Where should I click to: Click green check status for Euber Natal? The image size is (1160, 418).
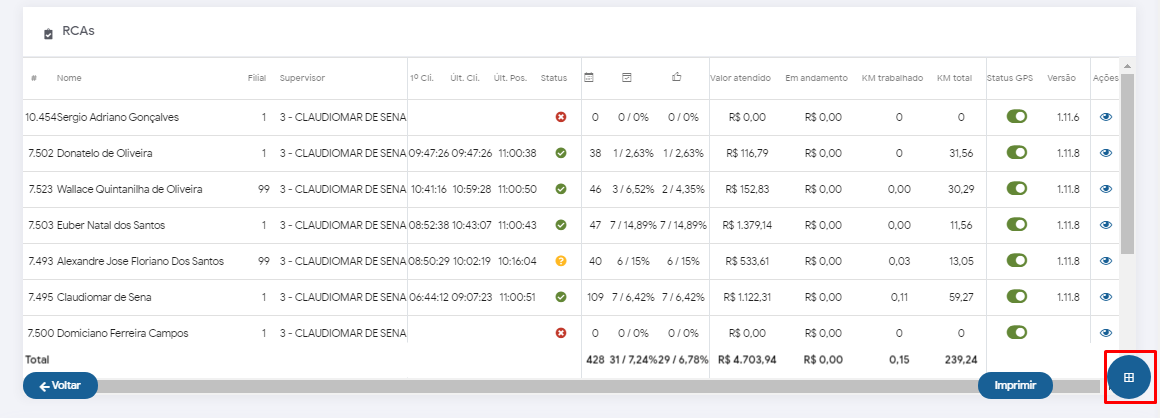(x=561, y=225)
